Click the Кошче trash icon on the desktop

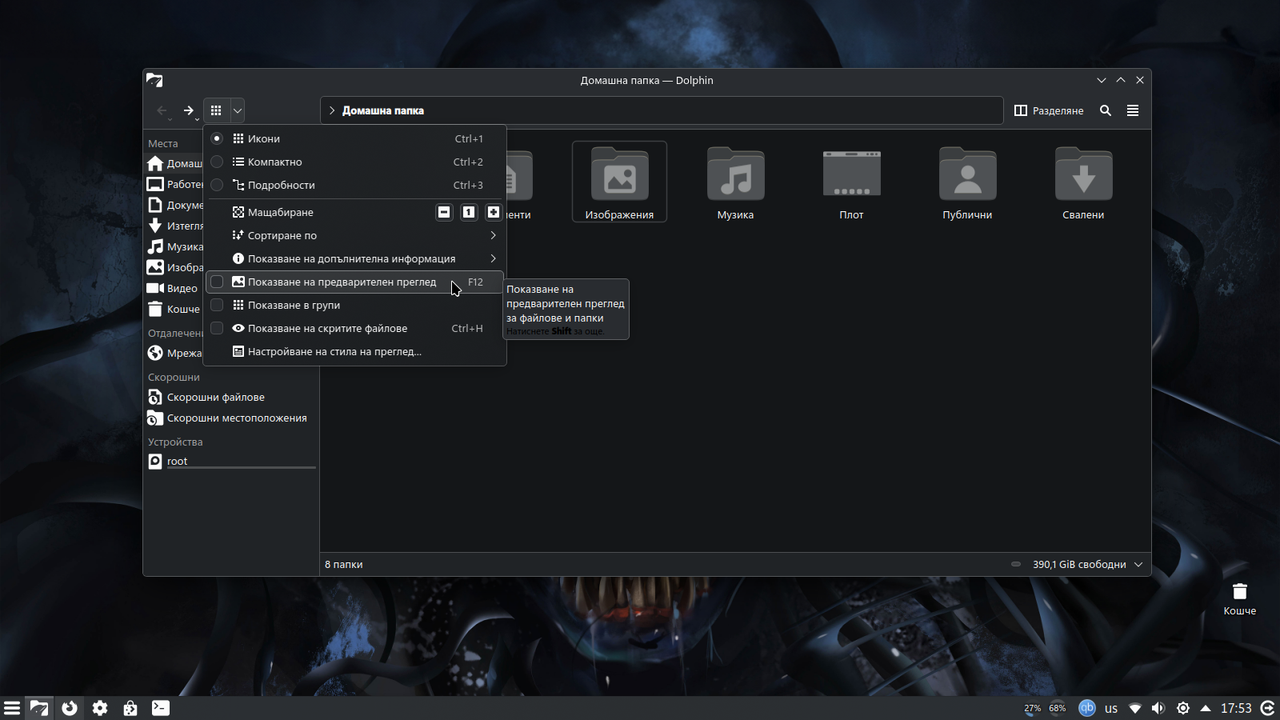(x=1240, y=598)
